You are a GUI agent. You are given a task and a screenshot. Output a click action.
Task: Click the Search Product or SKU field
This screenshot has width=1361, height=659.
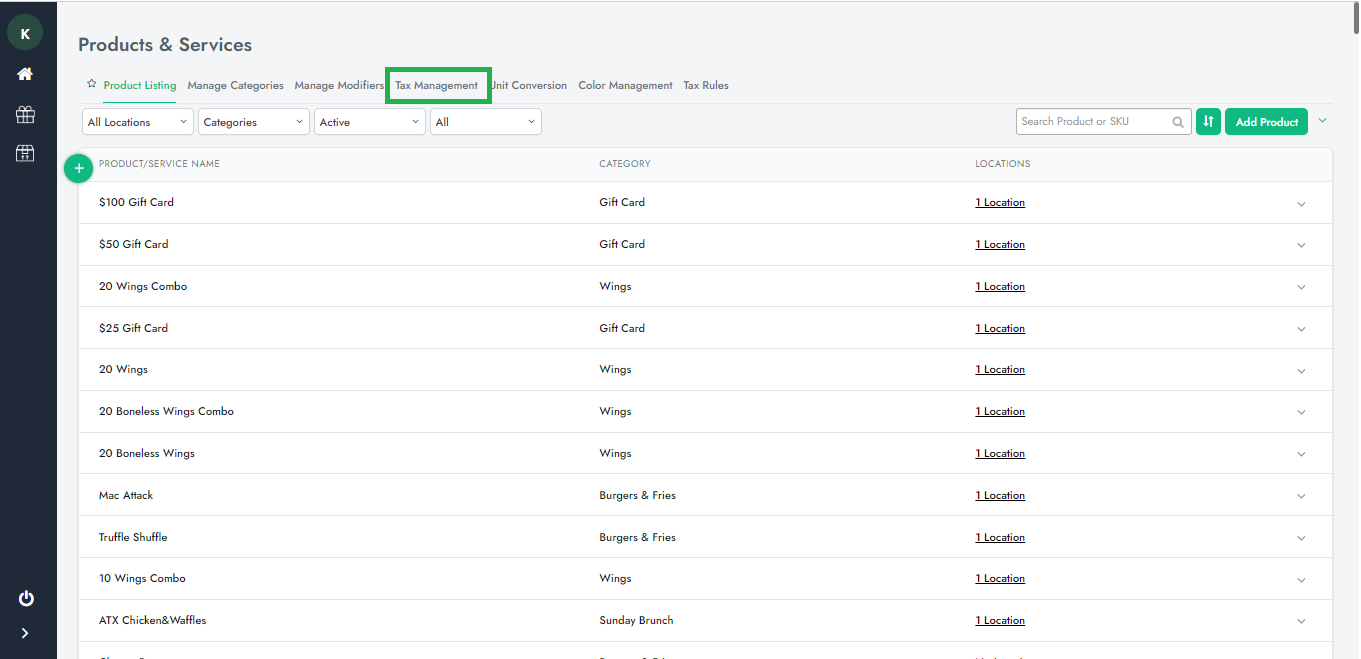click(x=1094, y=122)
